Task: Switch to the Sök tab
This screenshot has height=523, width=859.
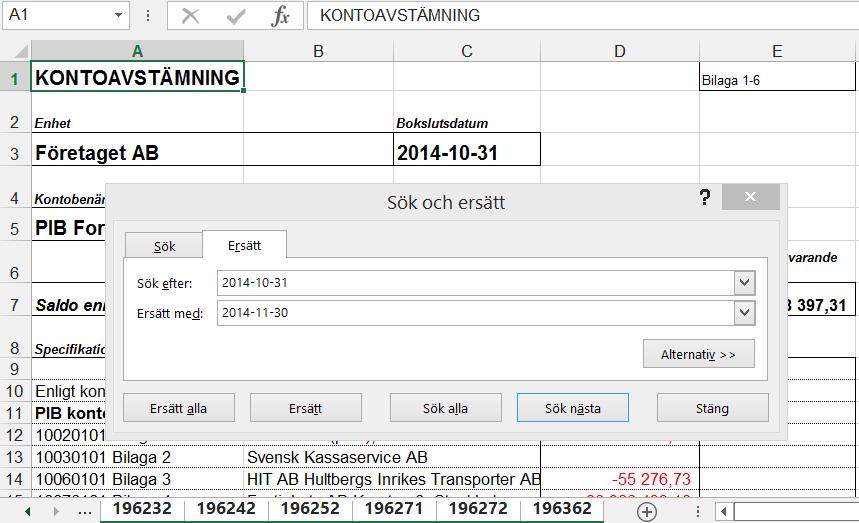Action: point(164,246)
